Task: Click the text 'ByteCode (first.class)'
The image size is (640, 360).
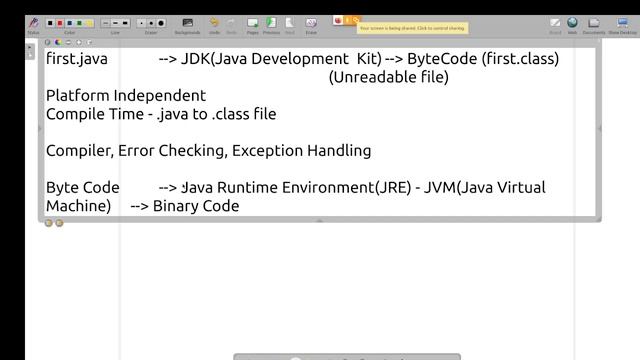Action: pyautogui.click(x=483, y=59)
